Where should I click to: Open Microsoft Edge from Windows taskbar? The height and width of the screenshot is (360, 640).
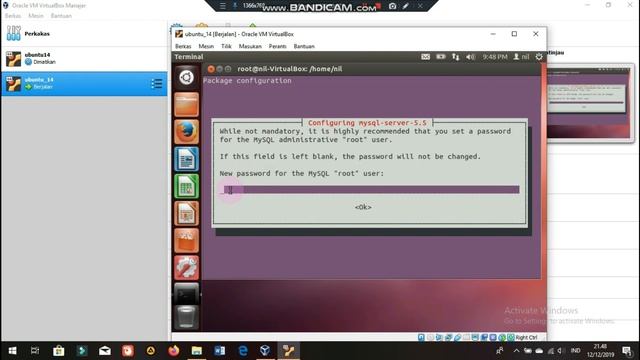(243, 351)
